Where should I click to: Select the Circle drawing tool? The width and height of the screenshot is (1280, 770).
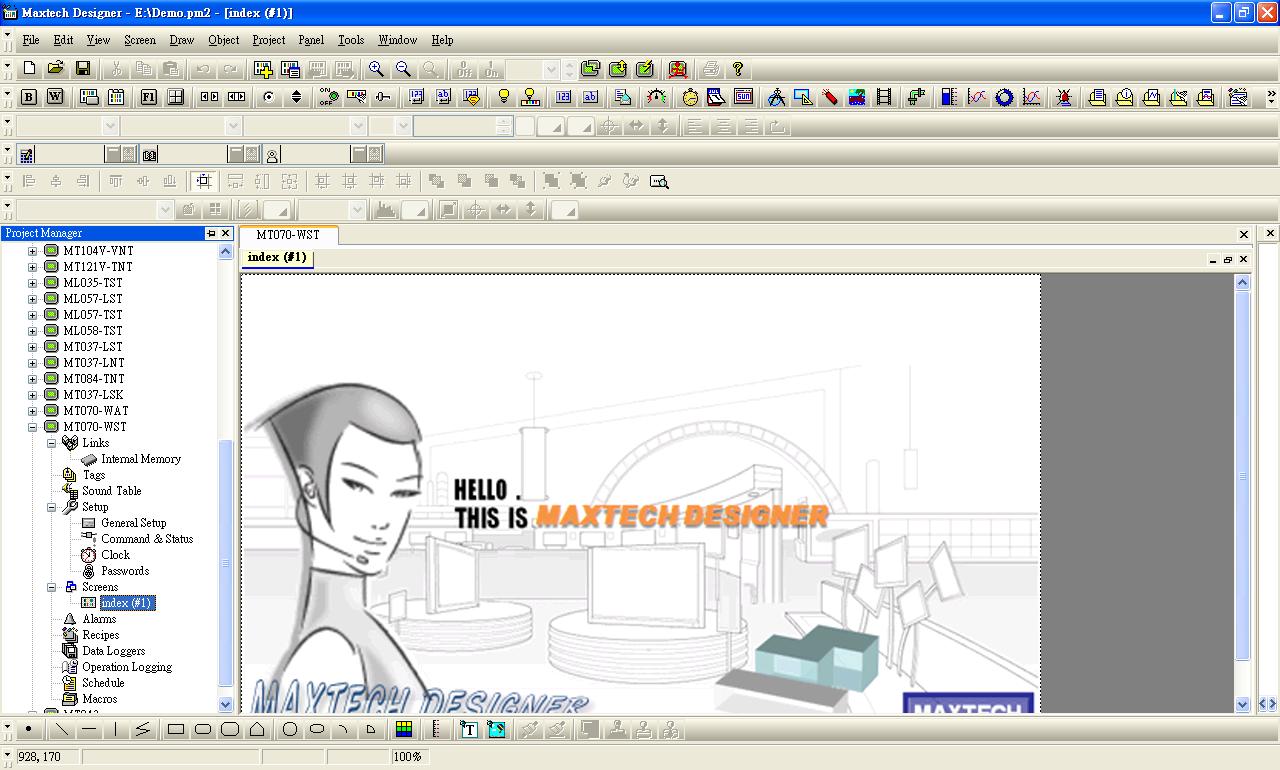290,729
